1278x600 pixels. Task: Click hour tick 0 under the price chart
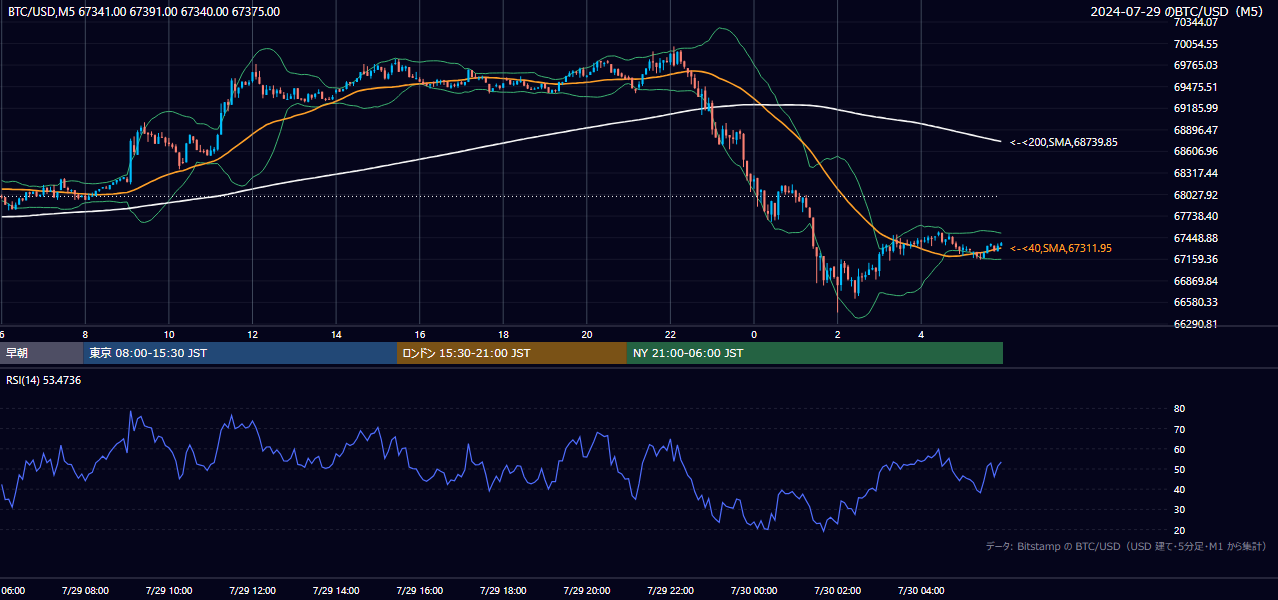point(754,335)
